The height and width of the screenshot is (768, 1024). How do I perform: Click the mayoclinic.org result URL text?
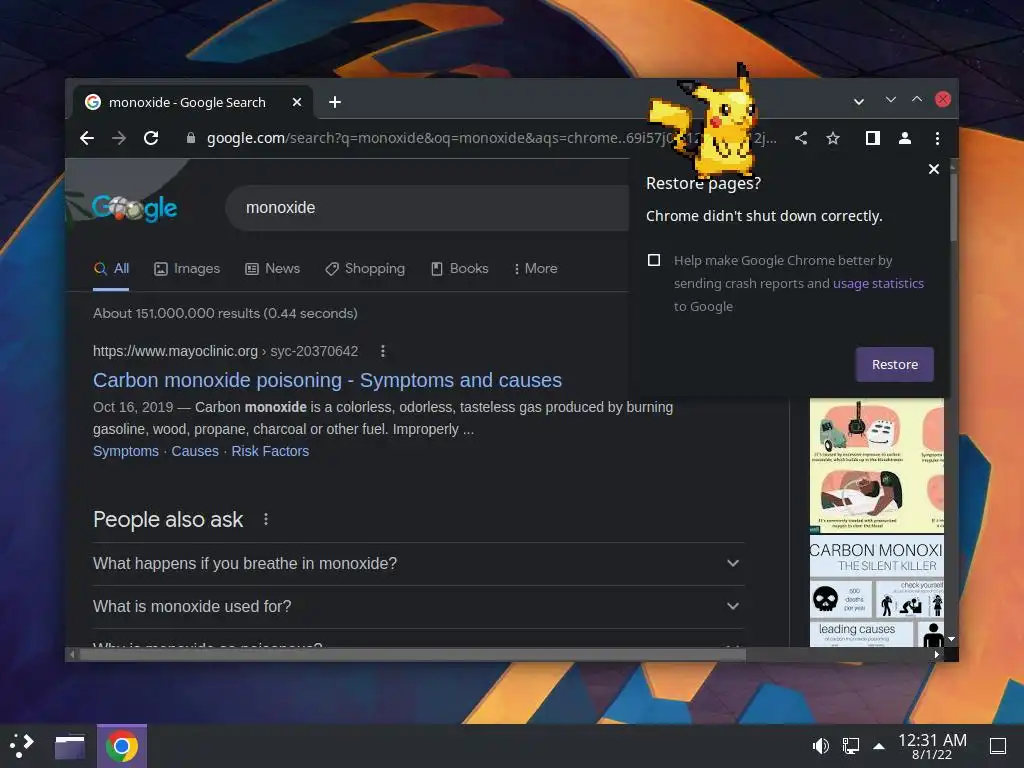click(225, 351)
